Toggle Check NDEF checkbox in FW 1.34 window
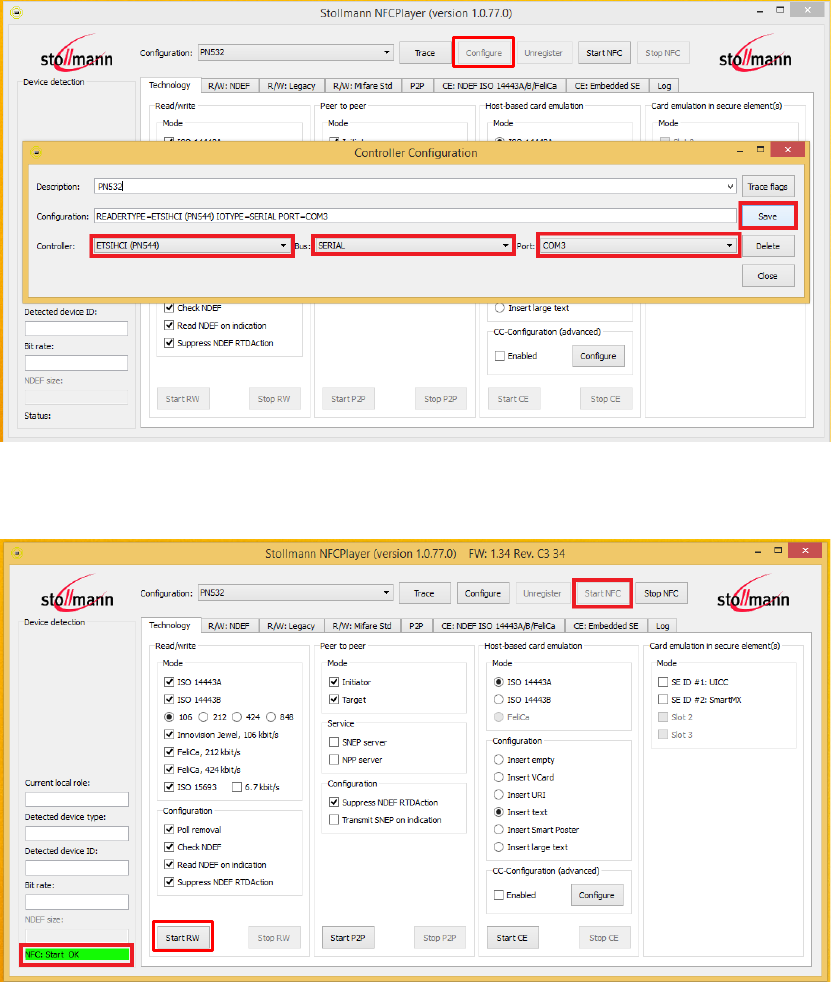 coord(168,847)
